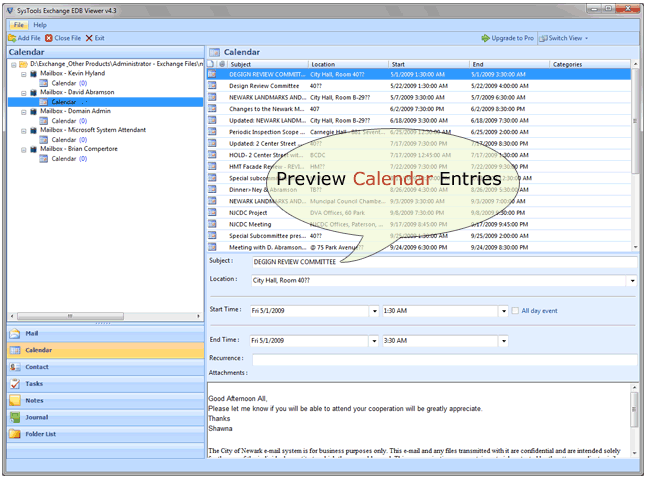
Task: Collapse the Mailbox - Brian Compertore node
Action: [24, 150]
